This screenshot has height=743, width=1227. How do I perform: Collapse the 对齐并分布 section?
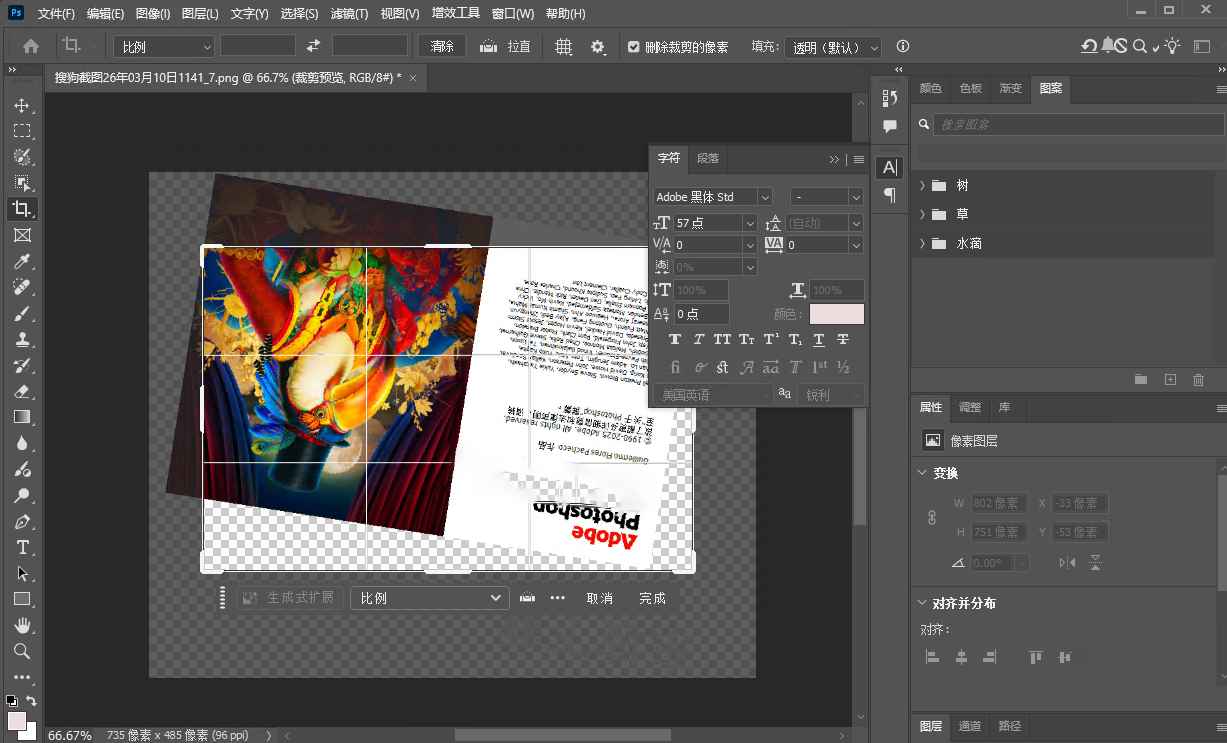click(922, 603)
